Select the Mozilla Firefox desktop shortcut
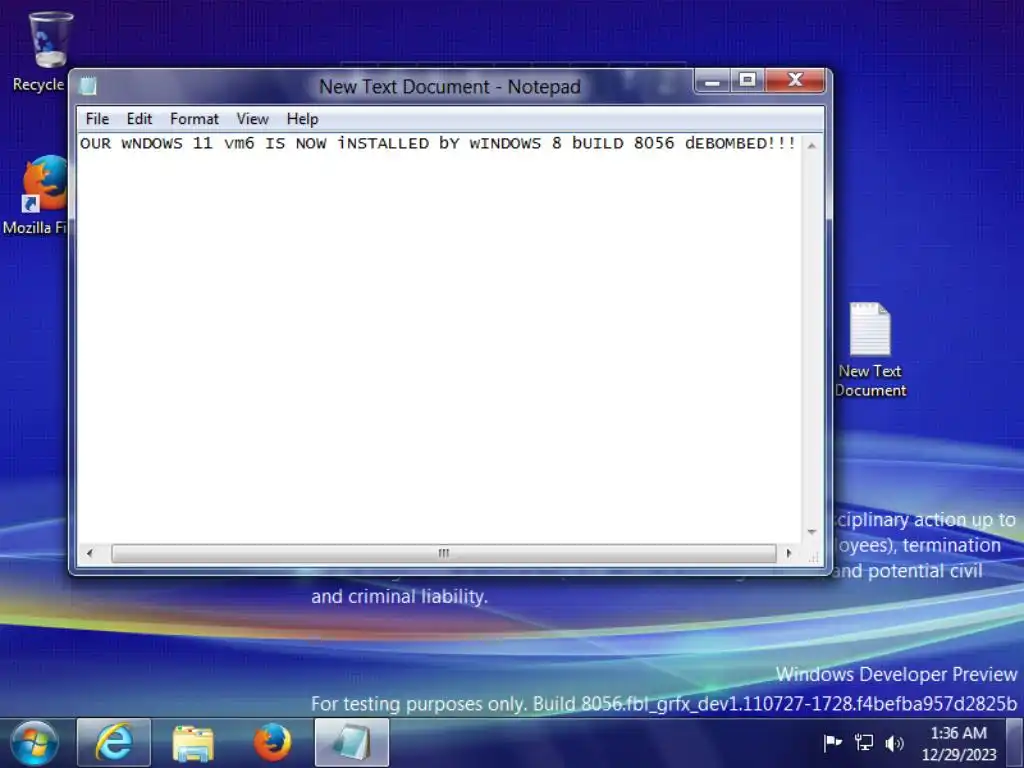Screen dimensions: 1024x768 [x=38, y=195]
